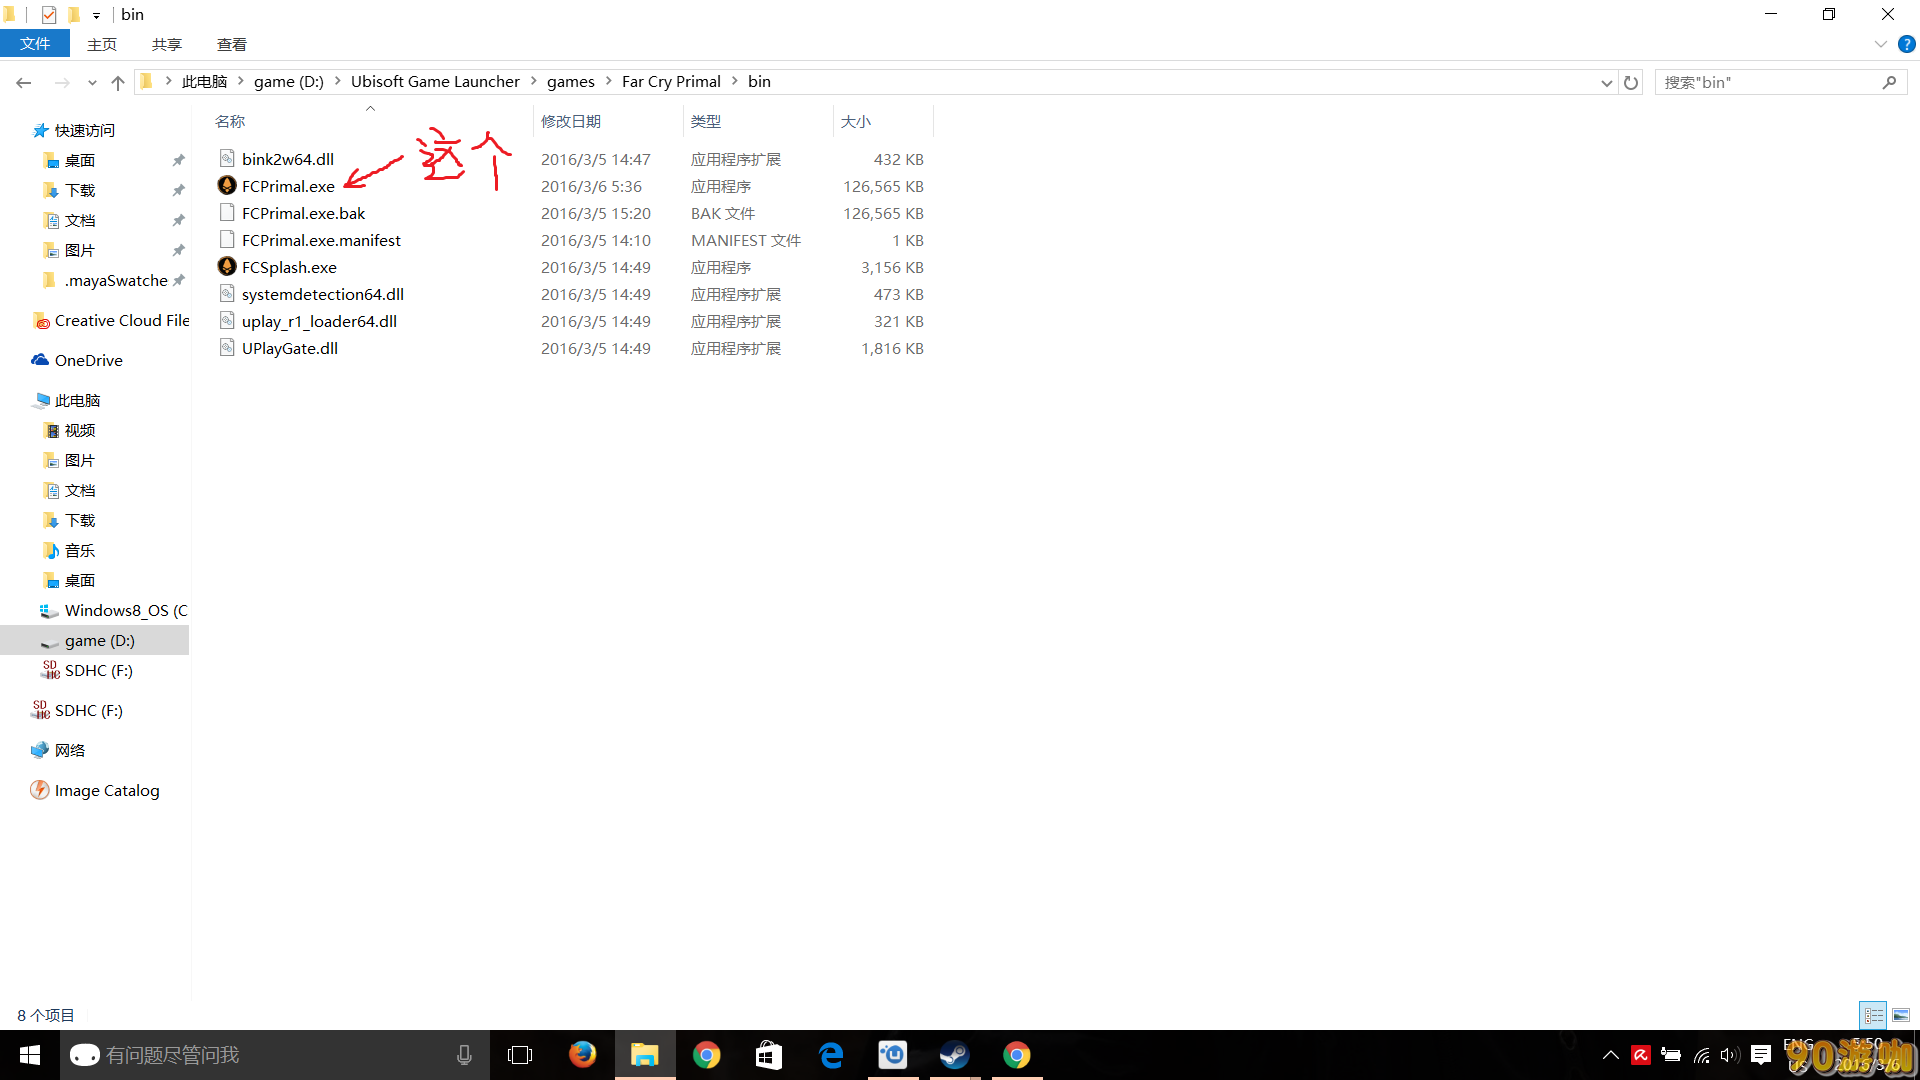
Task: Open FCPrimal.exe application
Action: click(x=287, y=186)
